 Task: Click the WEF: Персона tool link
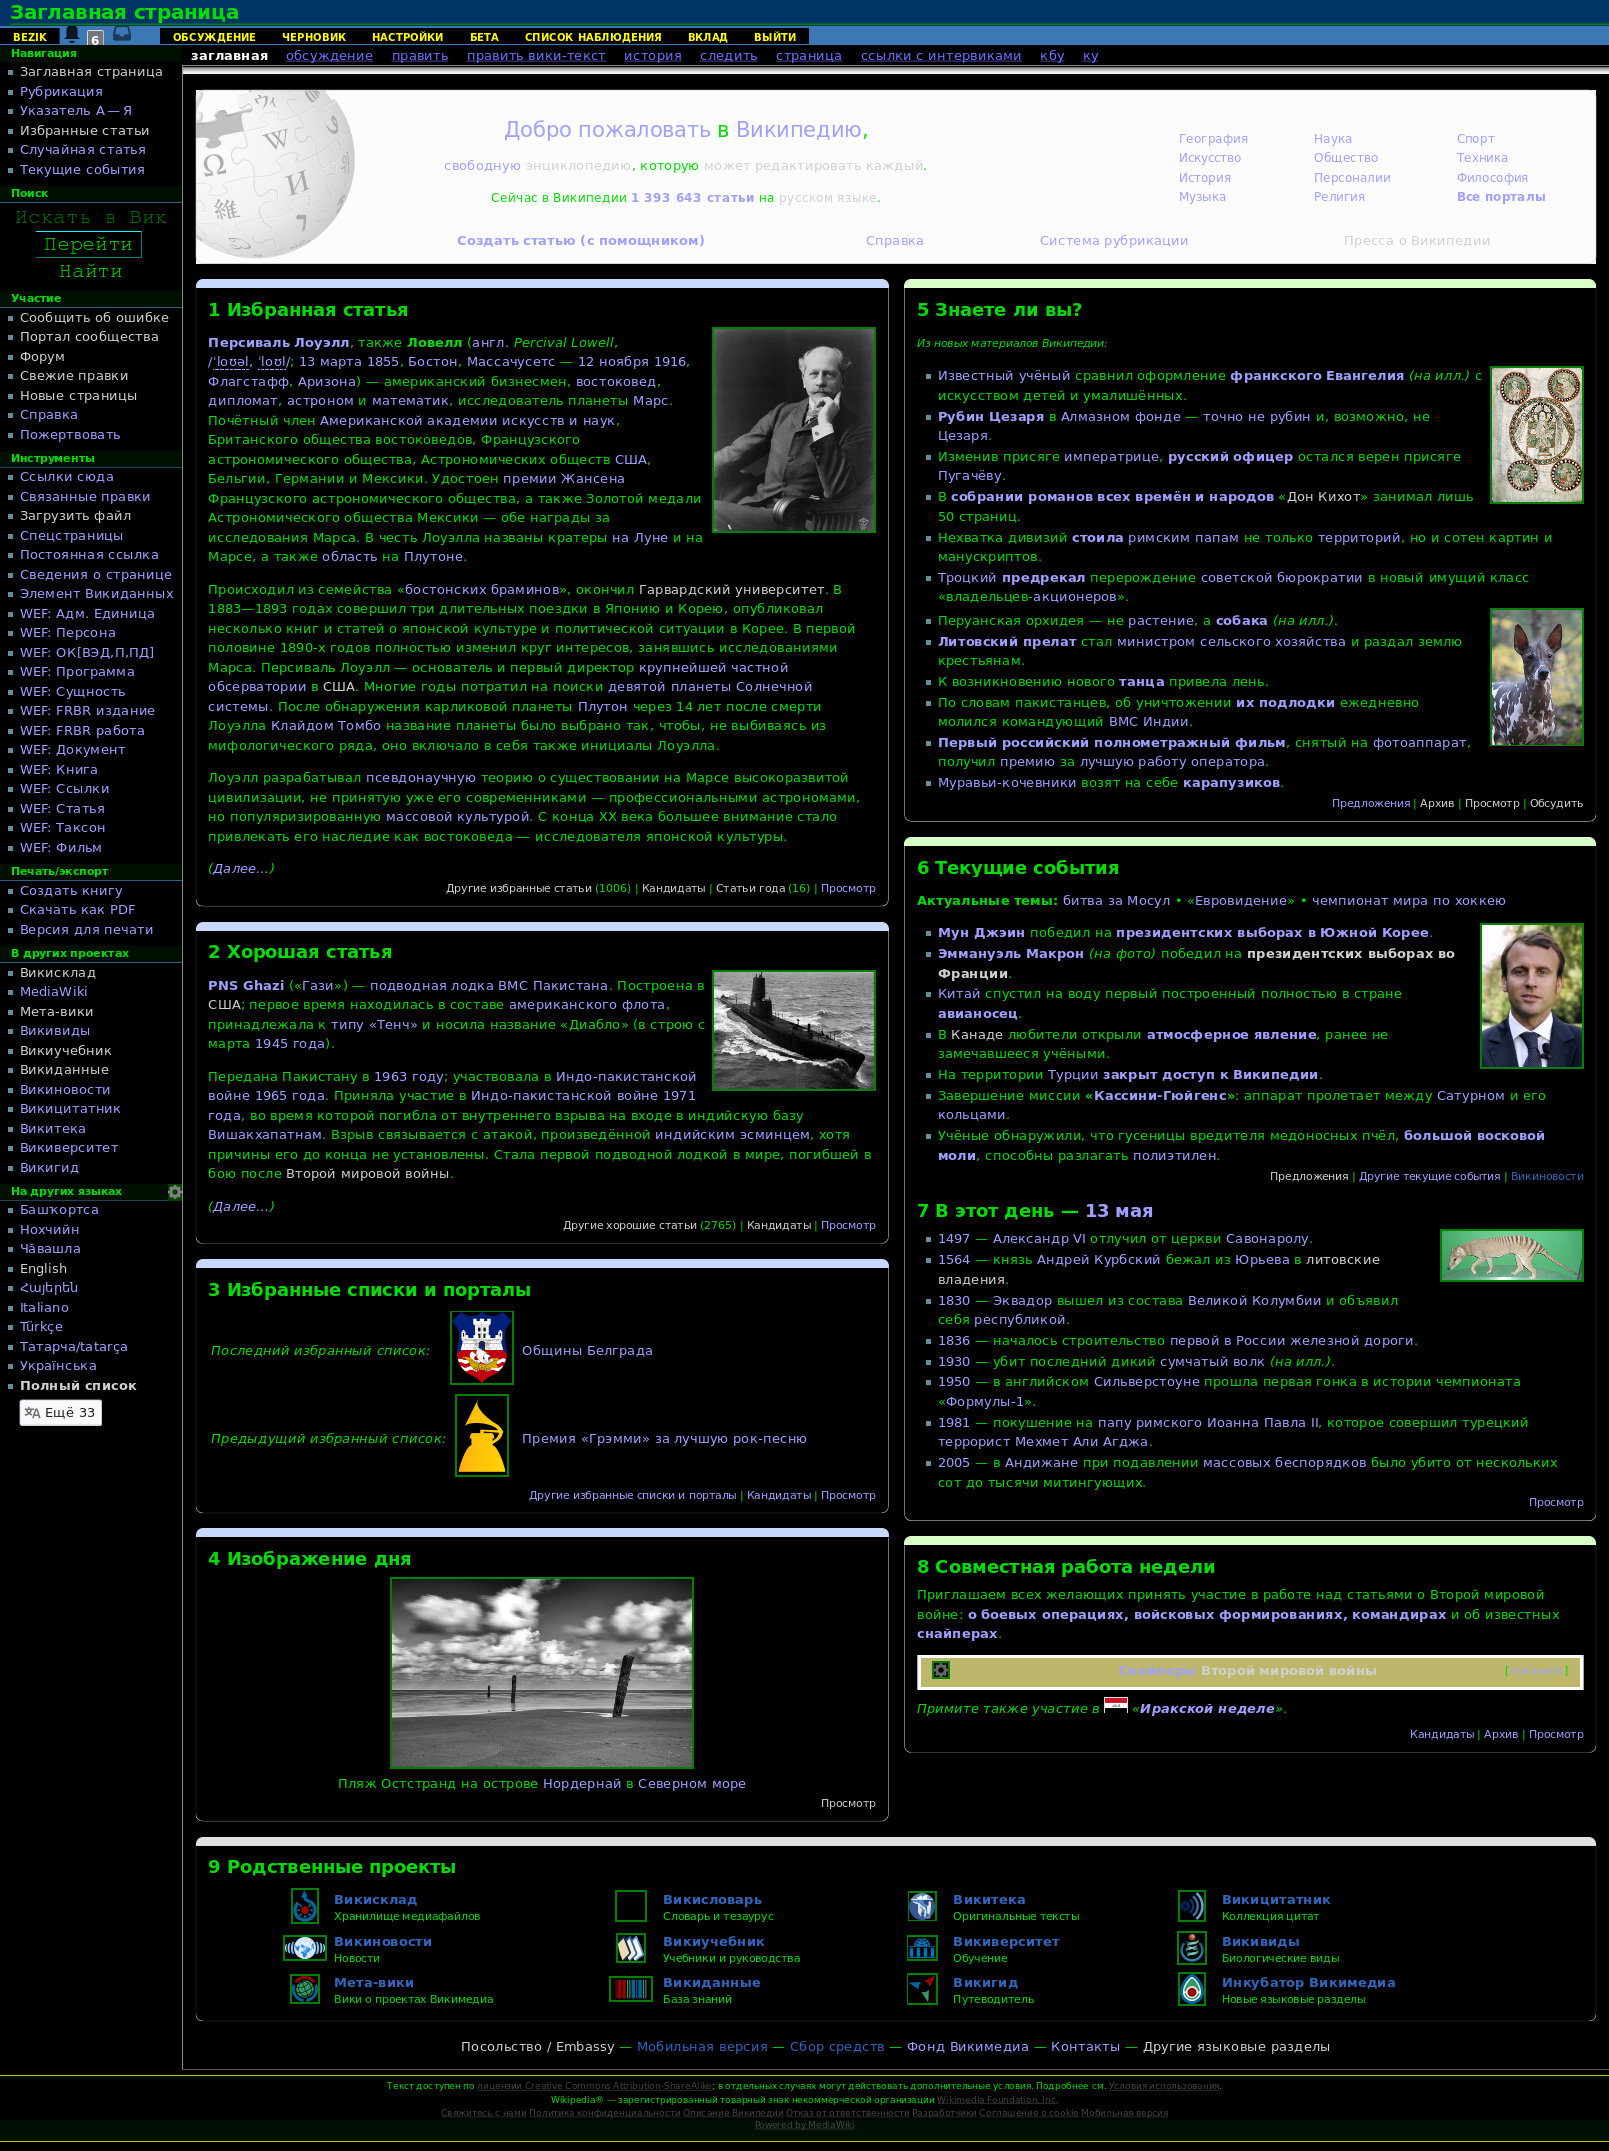68,633
